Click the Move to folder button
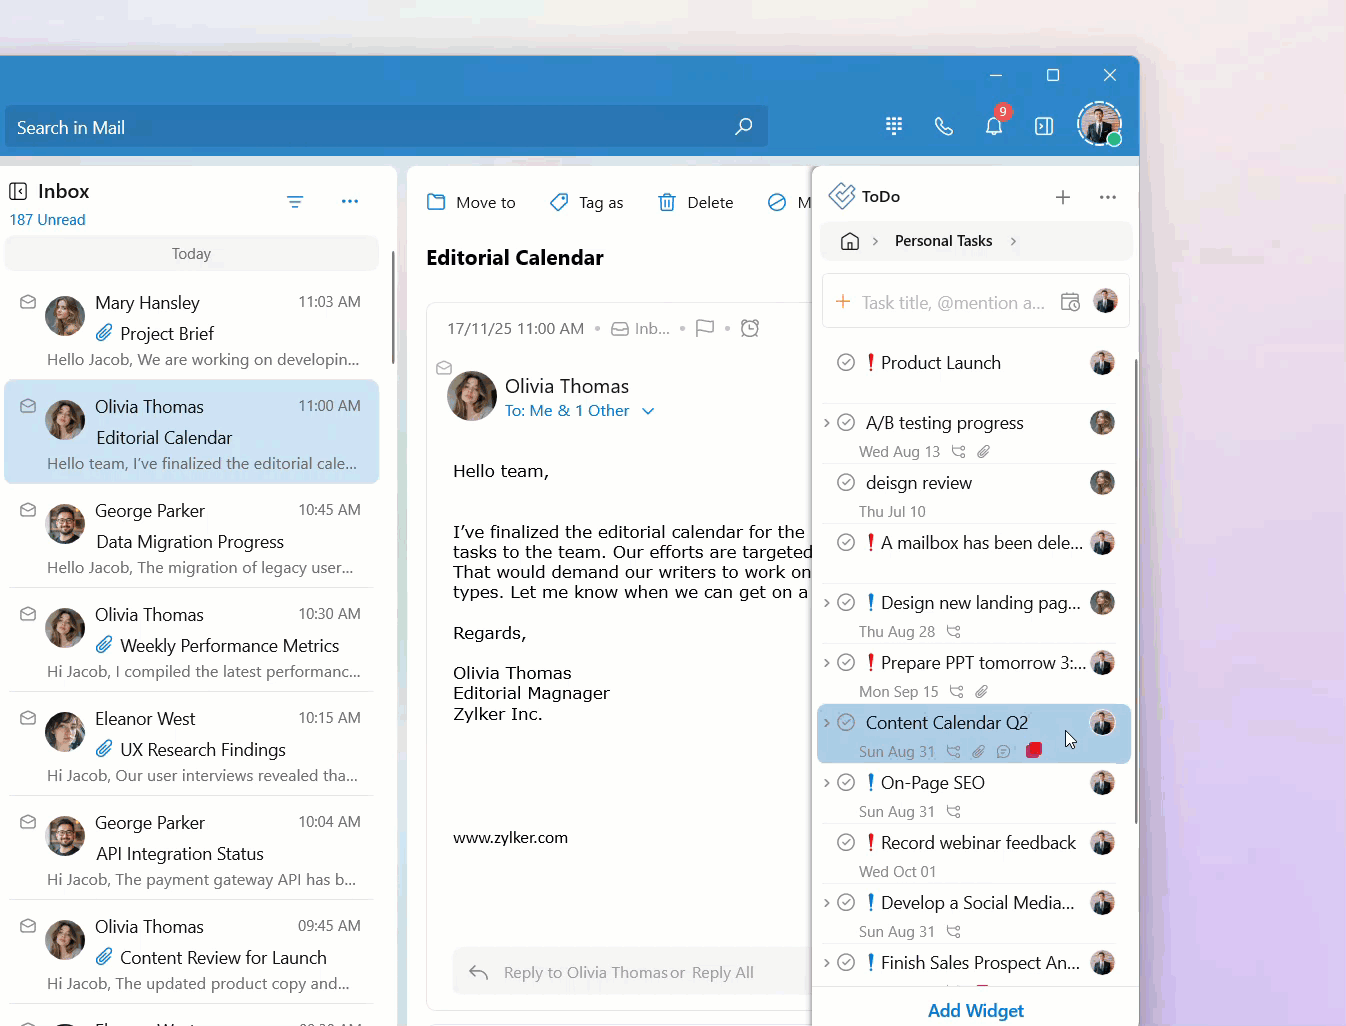The height and width of the screenshot is (1026, 1346). tap(471, 202)
